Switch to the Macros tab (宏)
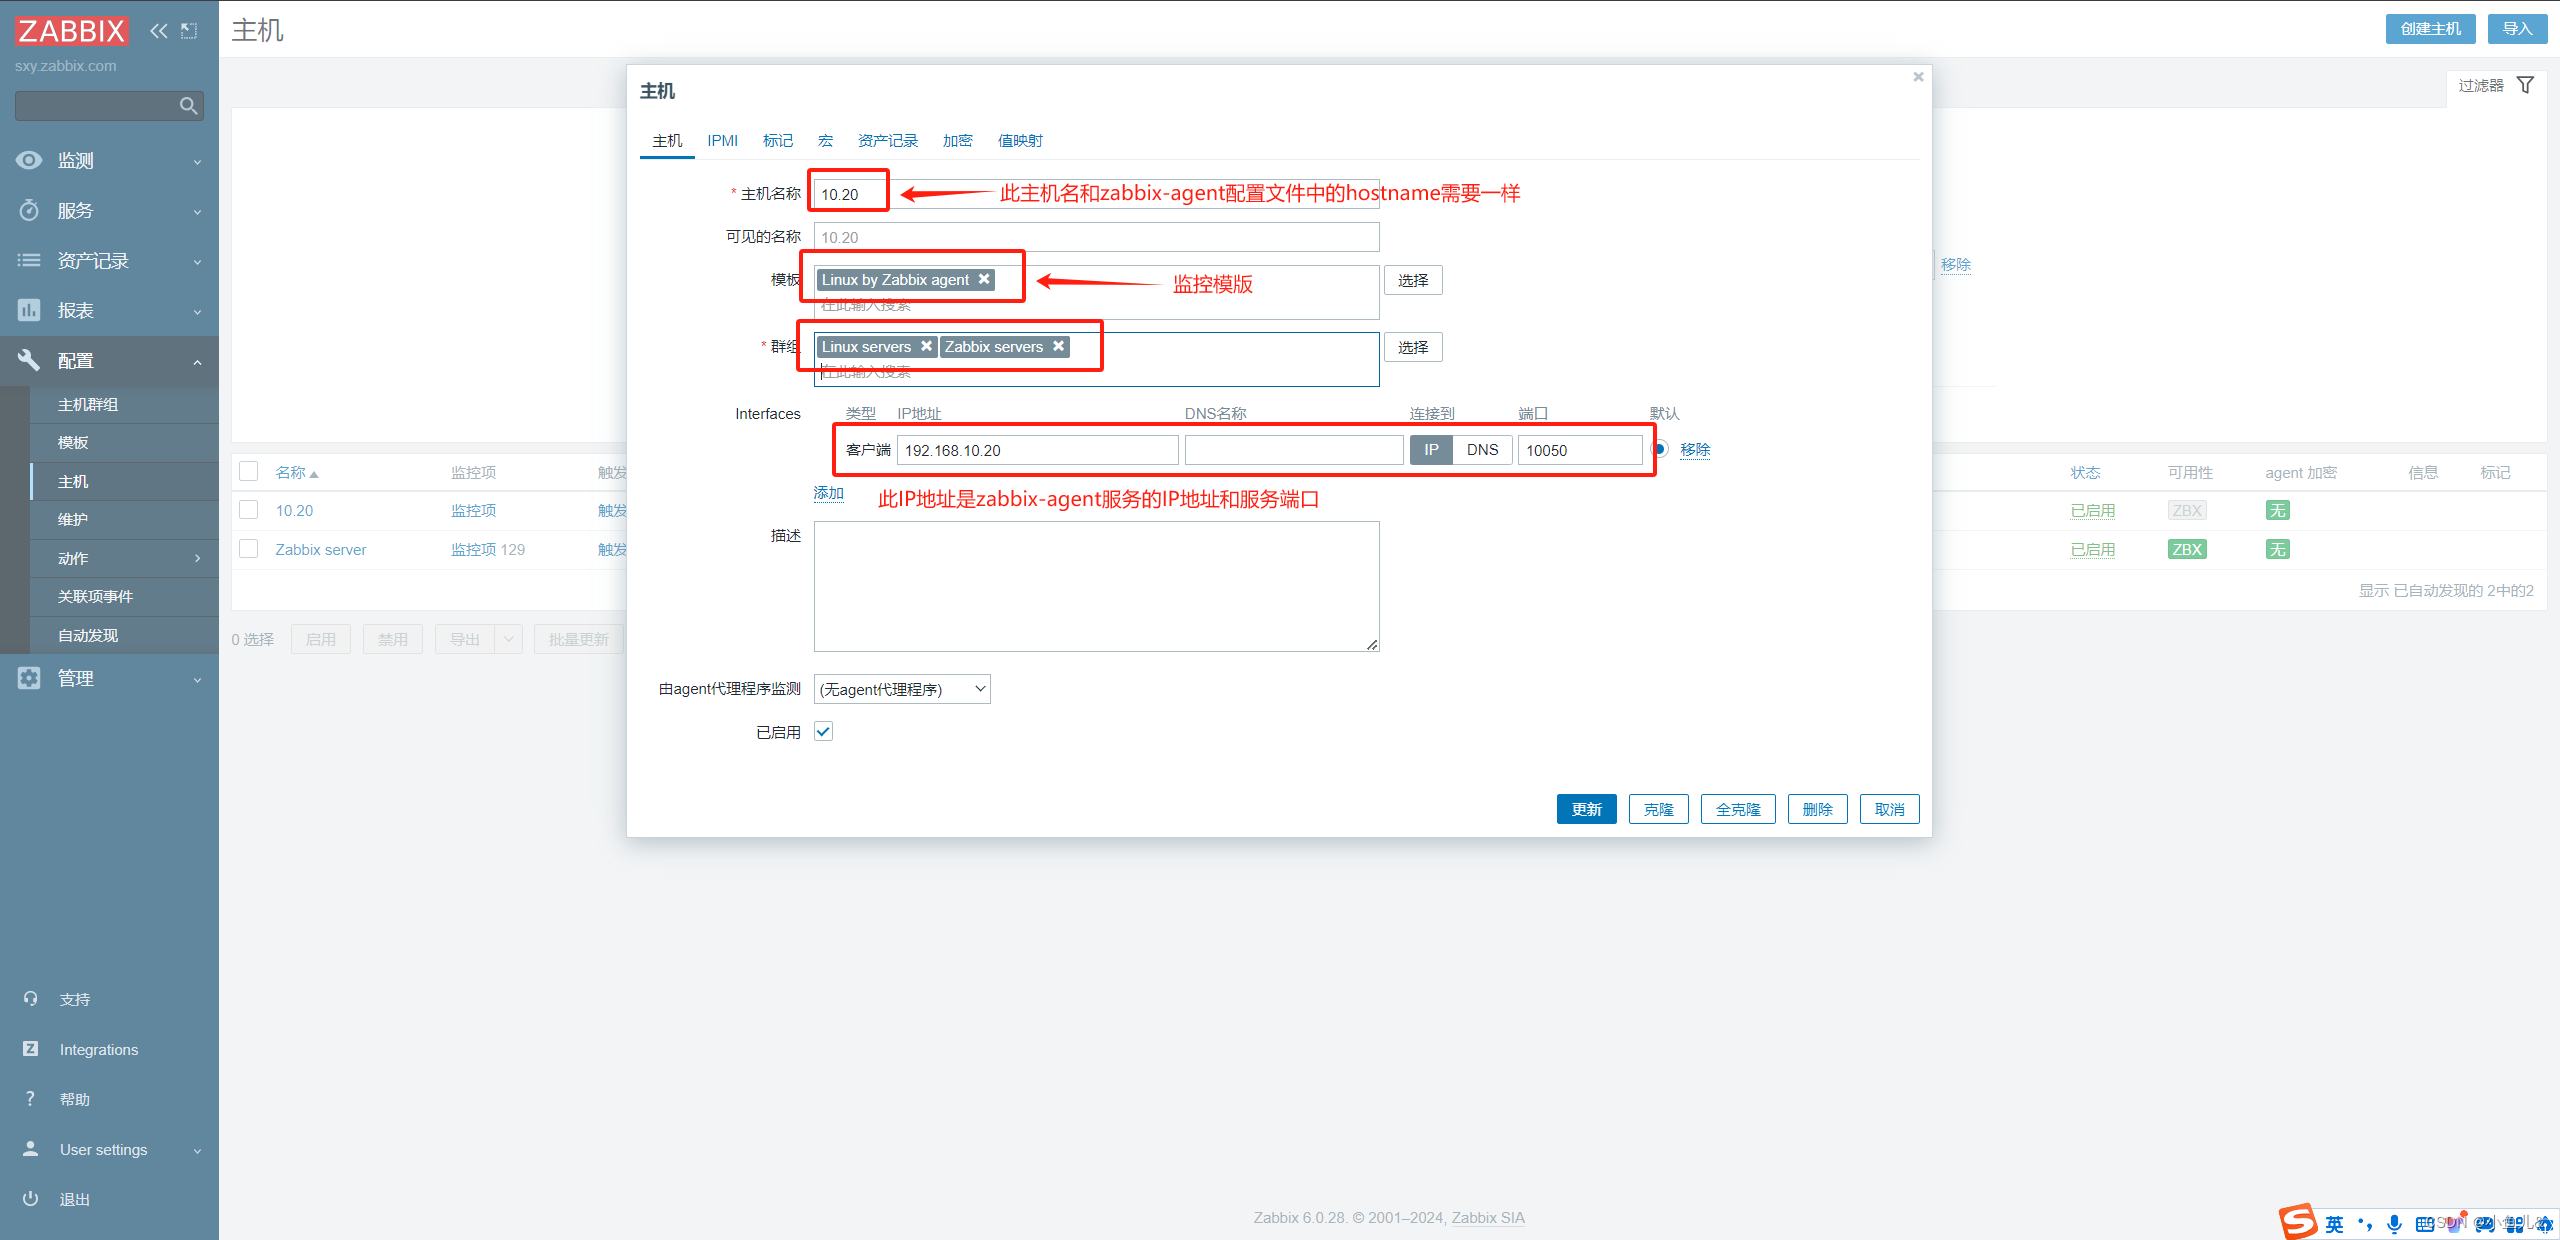Image resolution: width=2560 pixels, height=1240 pixels. [825, 141]
